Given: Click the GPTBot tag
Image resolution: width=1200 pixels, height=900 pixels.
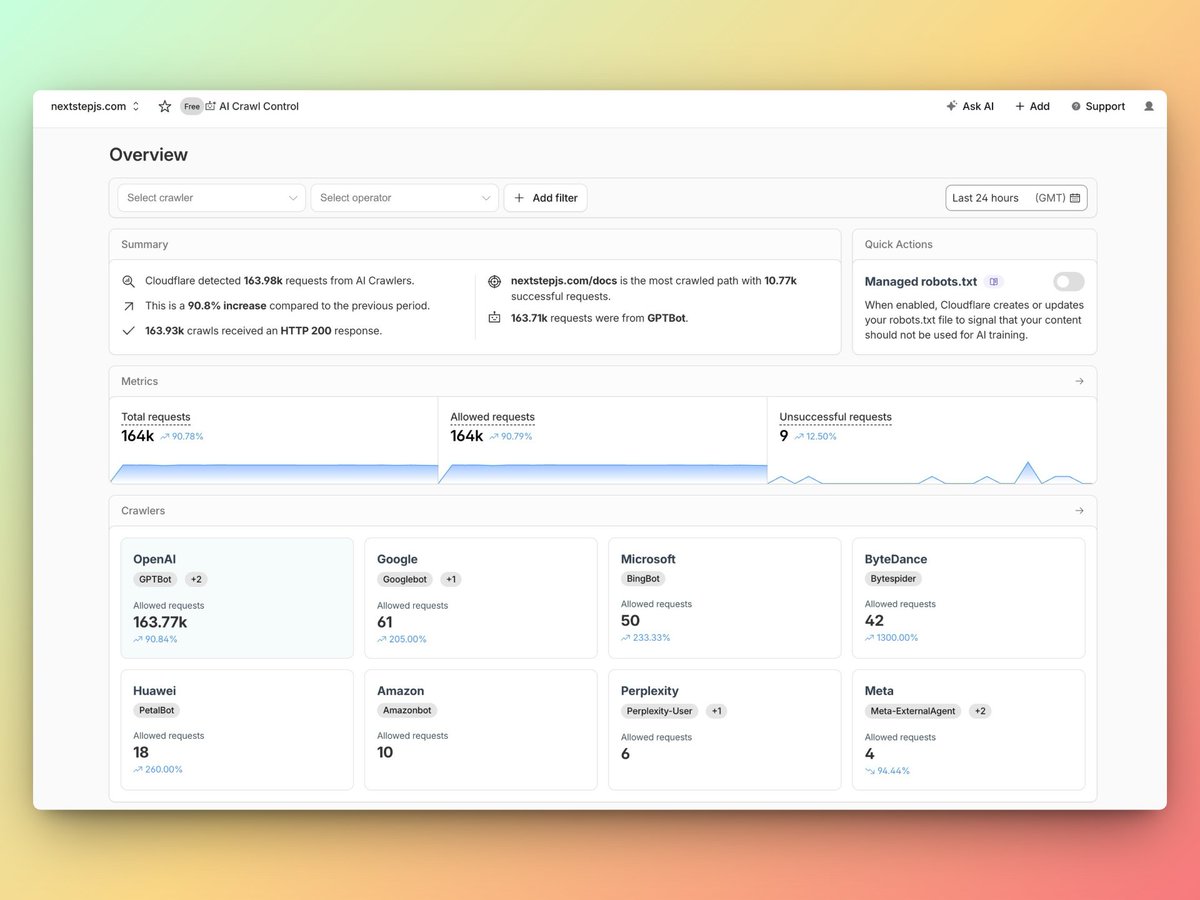Looking at the screenshot, I should coord(155,579).
